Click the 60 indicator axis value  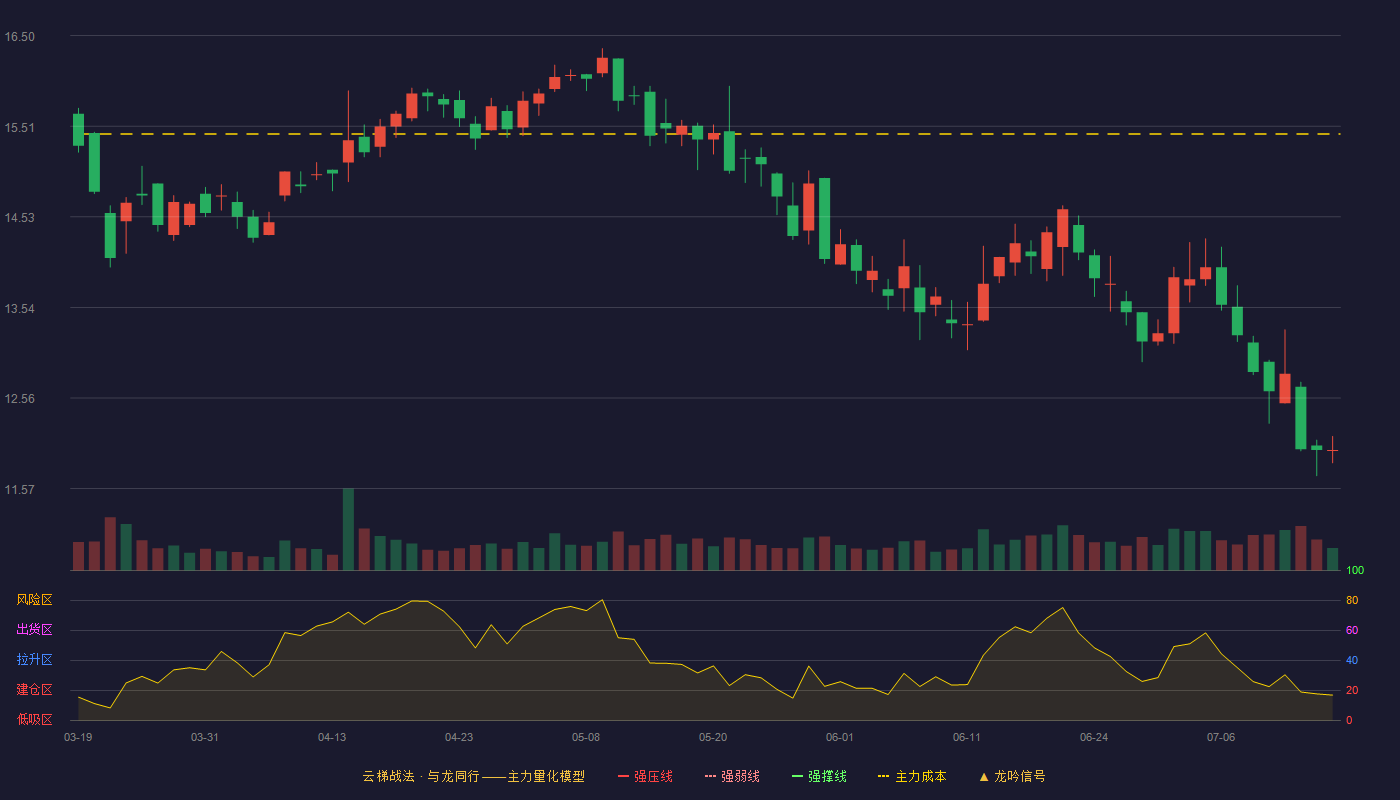1352,630
